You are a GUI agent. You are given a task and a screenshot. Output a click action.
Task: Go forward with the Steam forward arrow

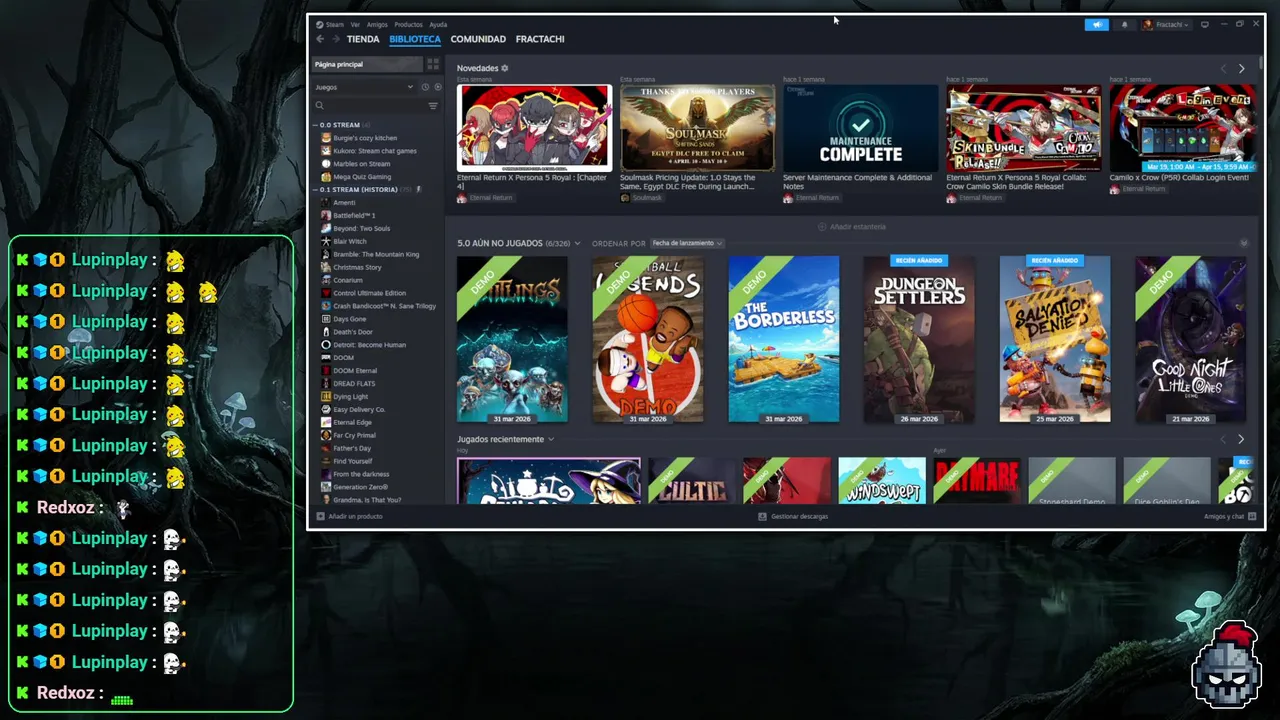click(x=336, y=39)
